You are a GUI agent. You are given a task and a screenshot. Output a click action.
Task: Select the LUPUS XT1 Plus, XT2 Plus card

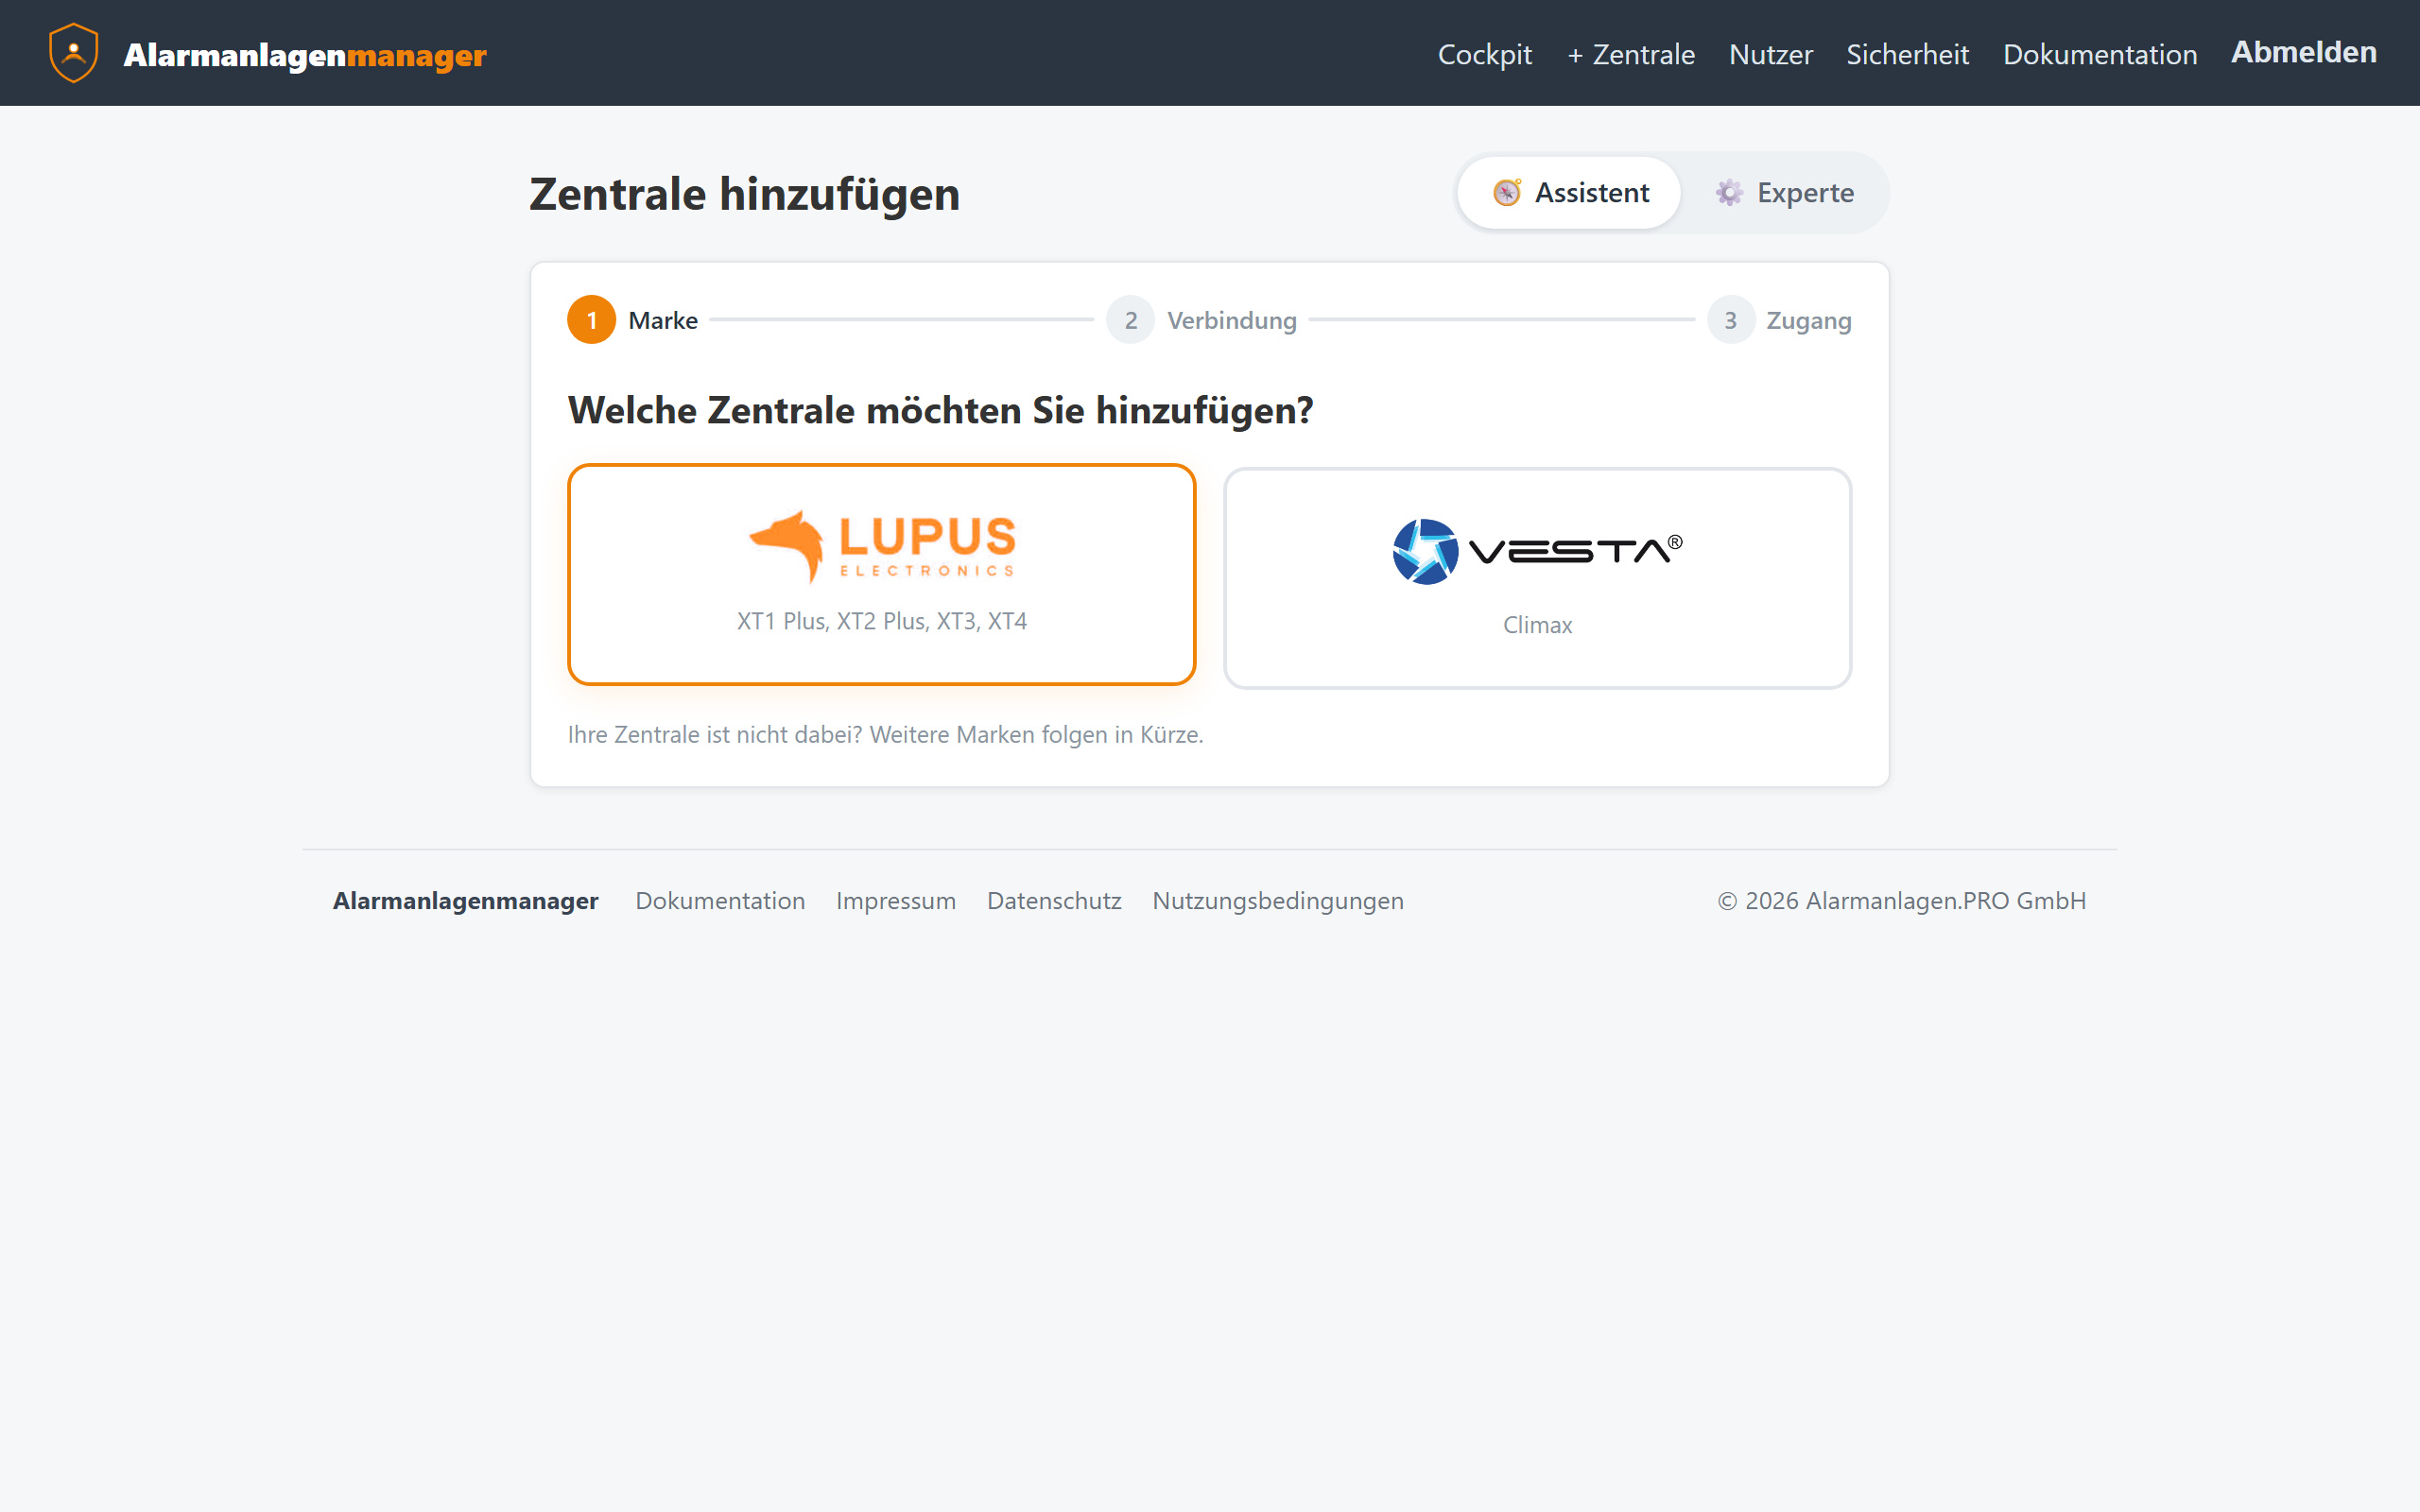881,575
